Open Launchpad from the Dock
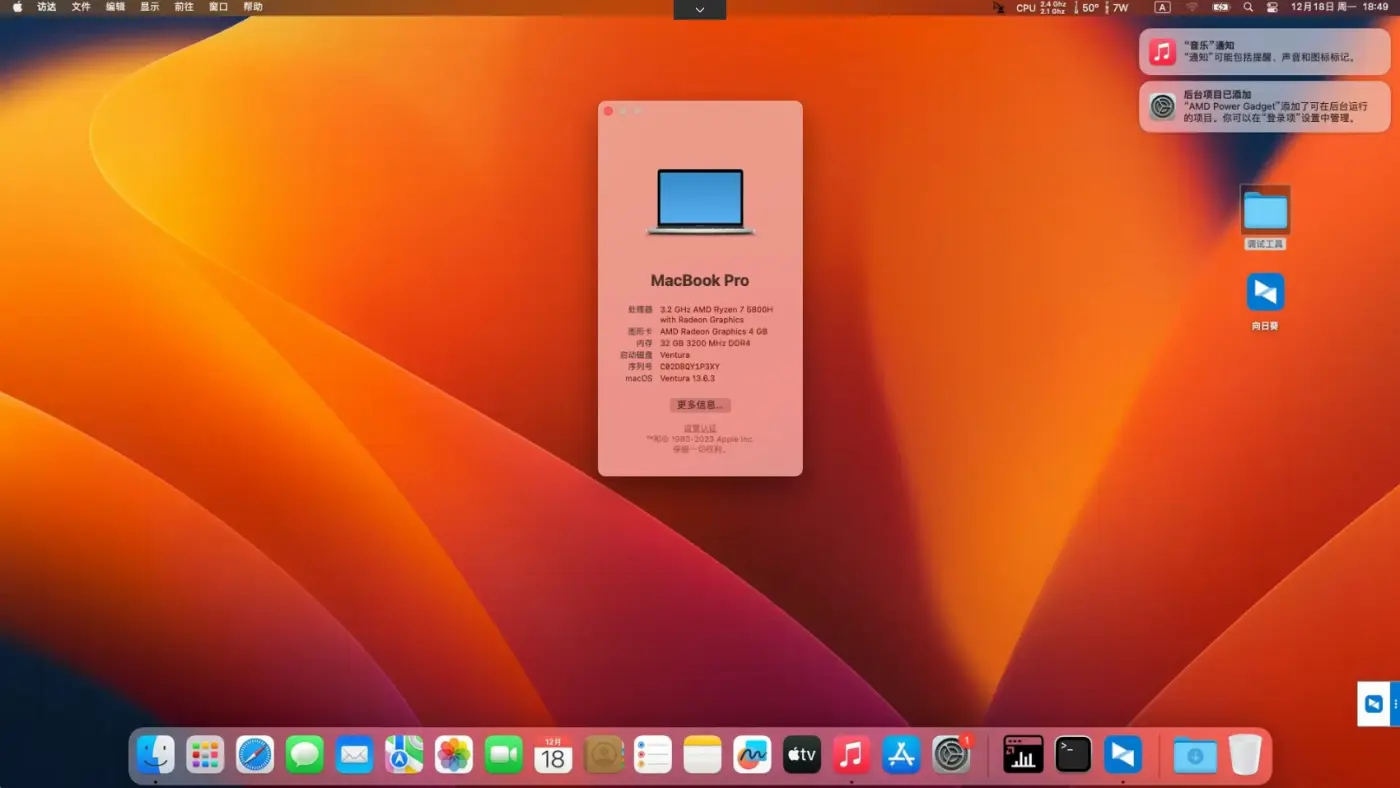This screenshot has height=788, width=1400. tap(205, 755)
